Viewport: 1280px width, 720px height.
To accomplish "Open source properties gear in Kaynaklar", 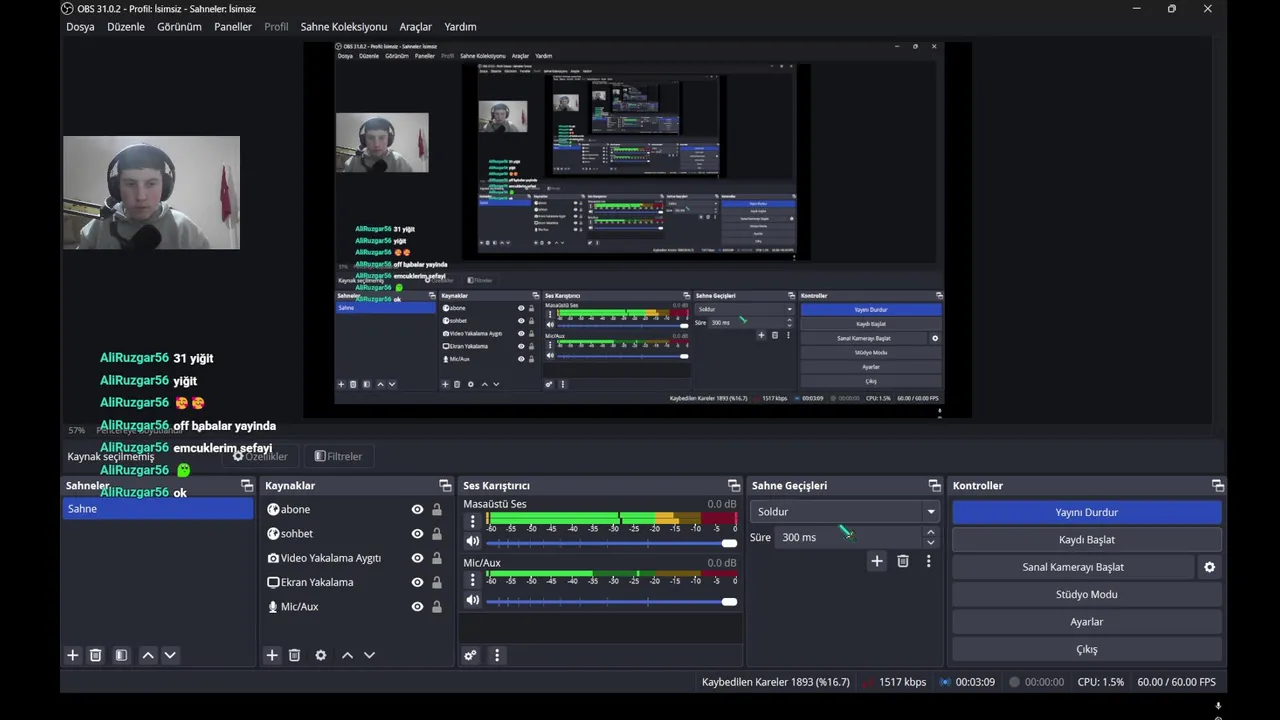I will 321,655.
